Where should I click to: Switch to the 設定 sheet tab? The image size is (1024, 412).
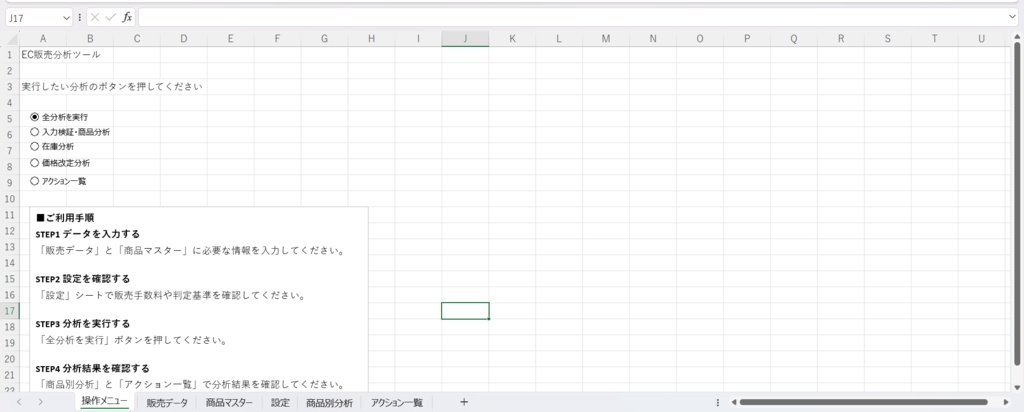coord(280,403)
